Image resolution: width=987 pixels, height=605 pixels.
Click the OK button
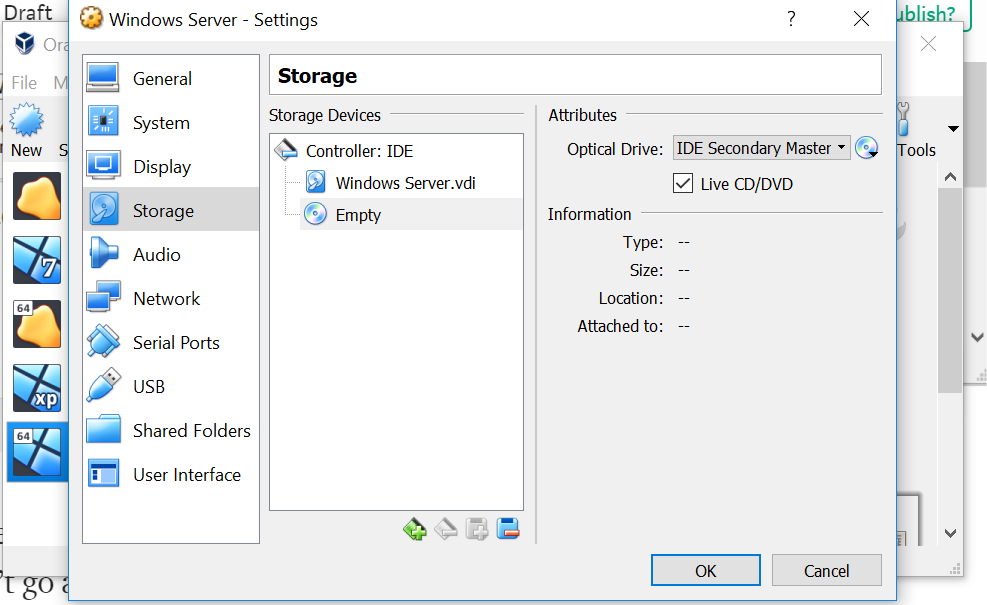click(706, 570)
